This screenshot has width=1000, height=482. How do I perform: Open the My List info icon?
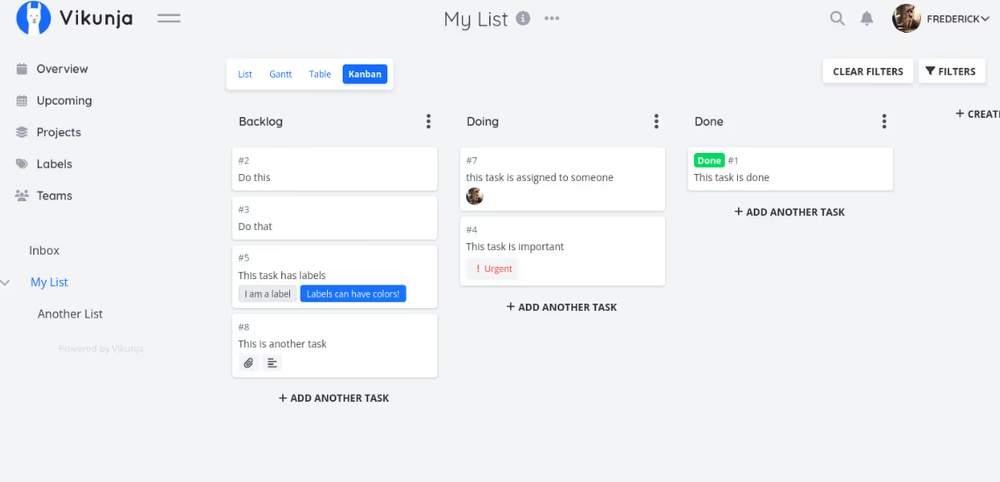tap(523, 18)
